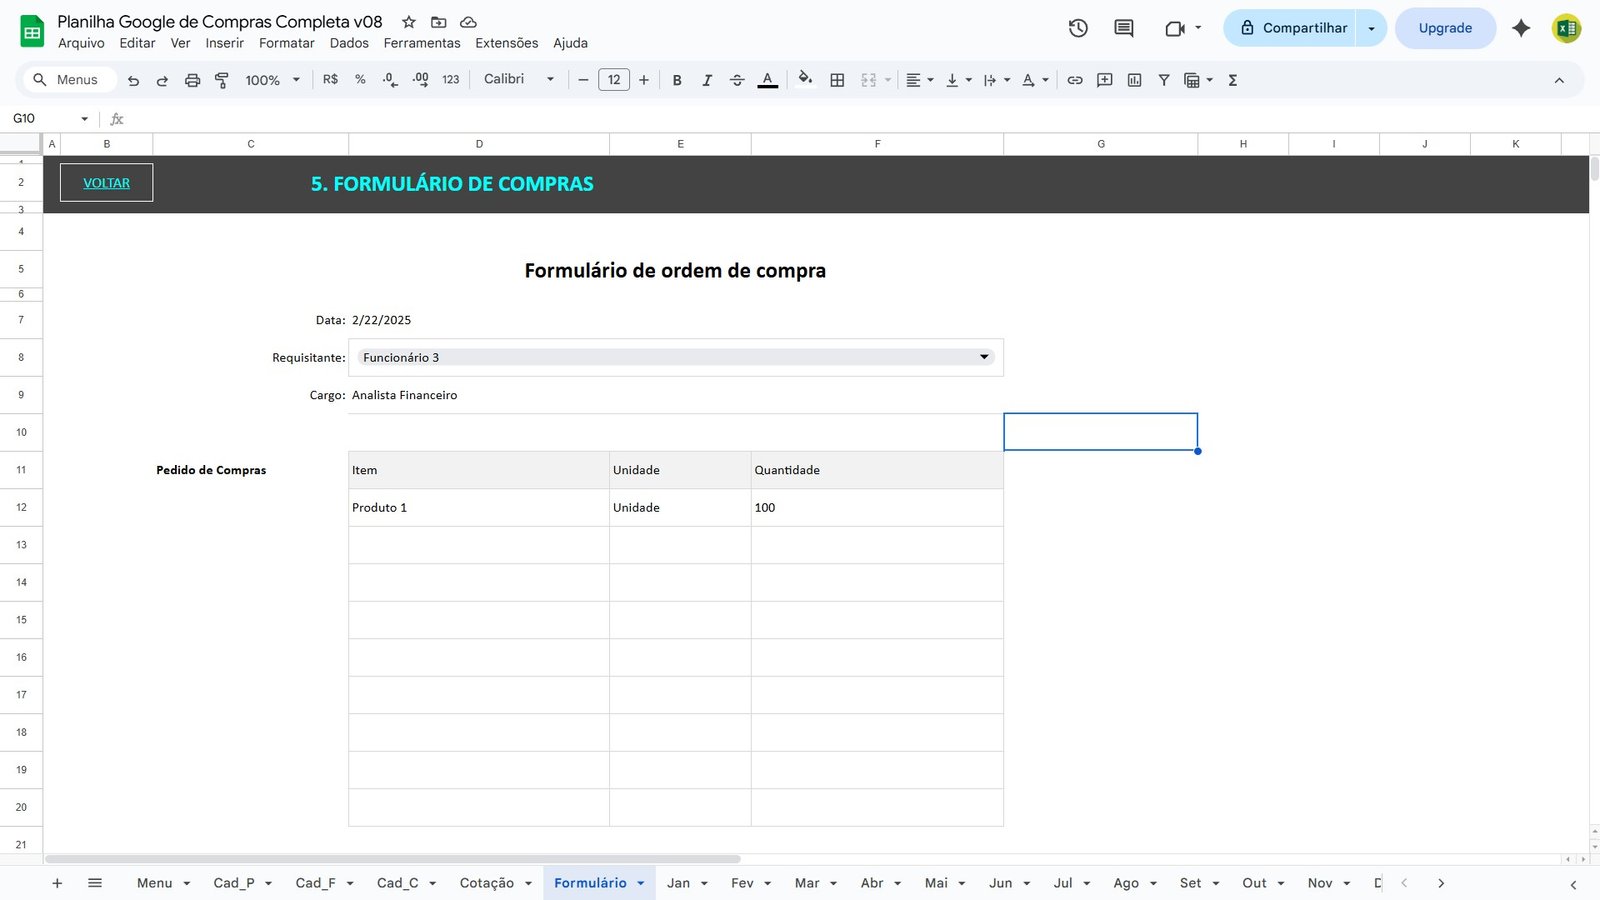The image size is (1600, 900).
Task: Switch to the Cotação sheet tab
Action: (487, 883)
